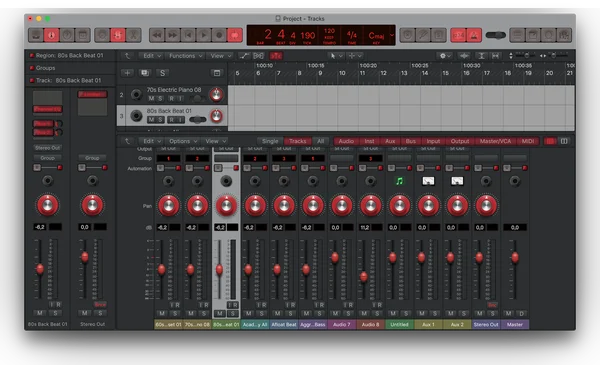Toggle the Audio channel filter button

[346, 141]
